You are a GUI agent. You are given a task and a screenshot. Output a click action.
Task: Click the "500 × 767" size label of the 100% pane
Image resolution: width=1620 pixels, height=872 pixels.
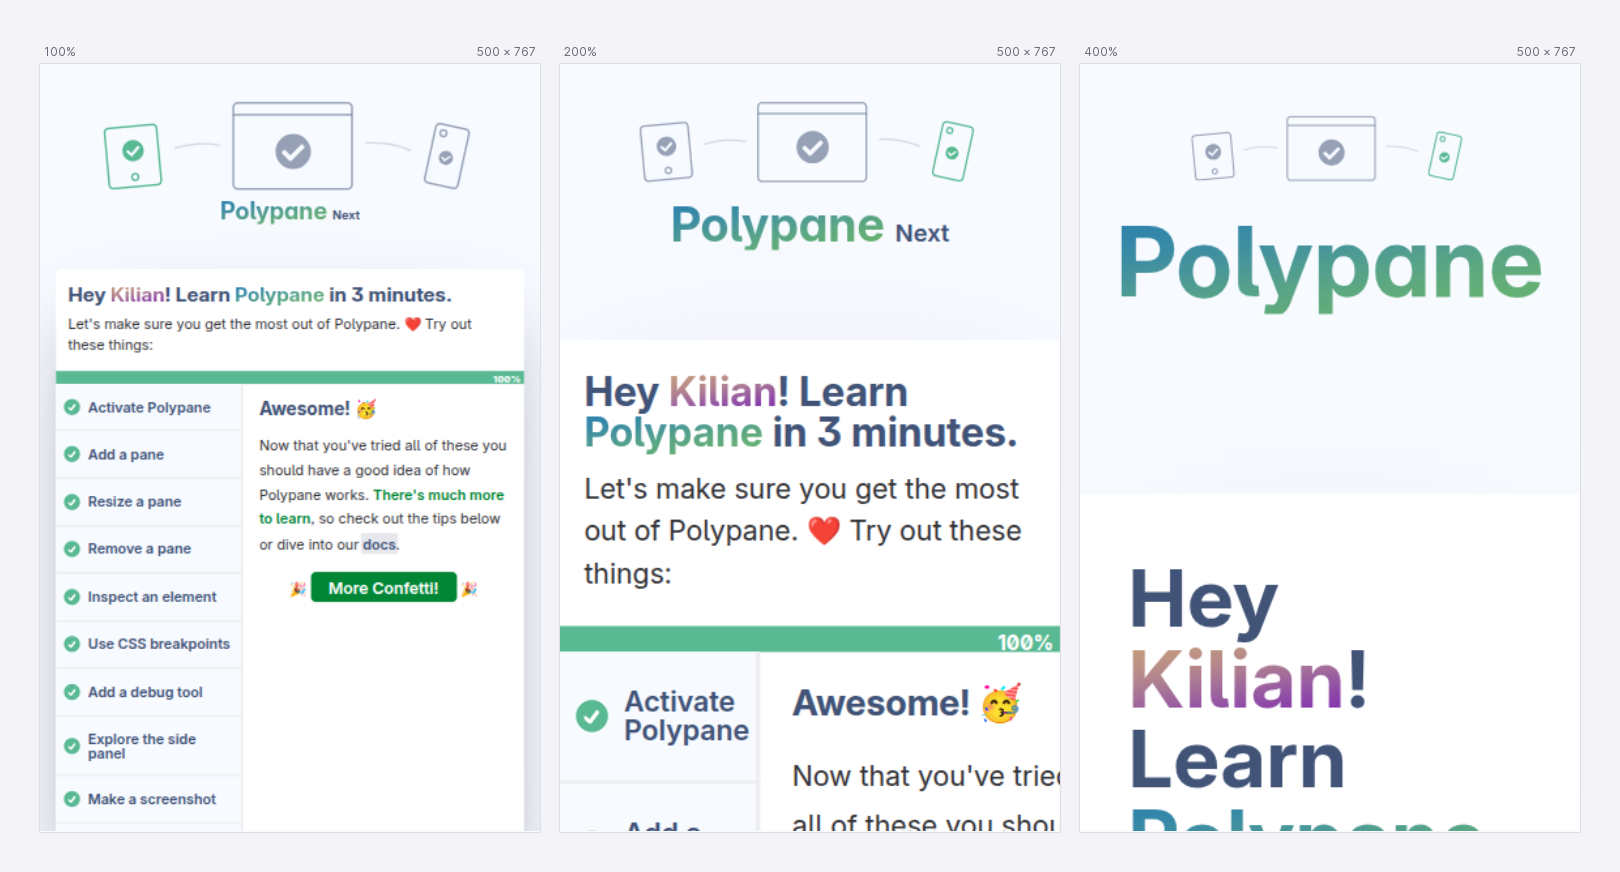coord(506,52)
